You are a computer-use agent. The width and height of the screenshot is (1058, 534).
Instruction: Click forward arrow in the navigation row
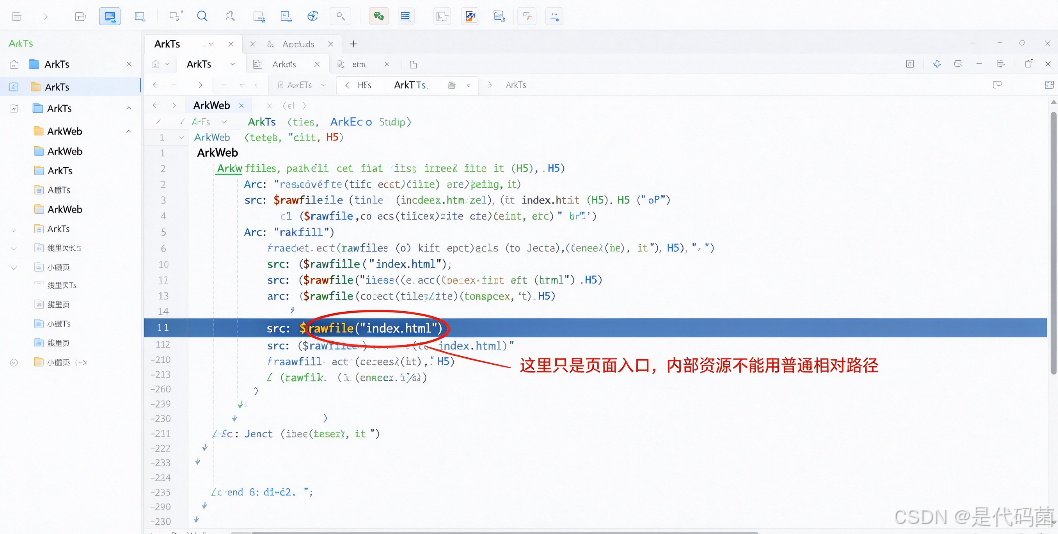point(200,85)
